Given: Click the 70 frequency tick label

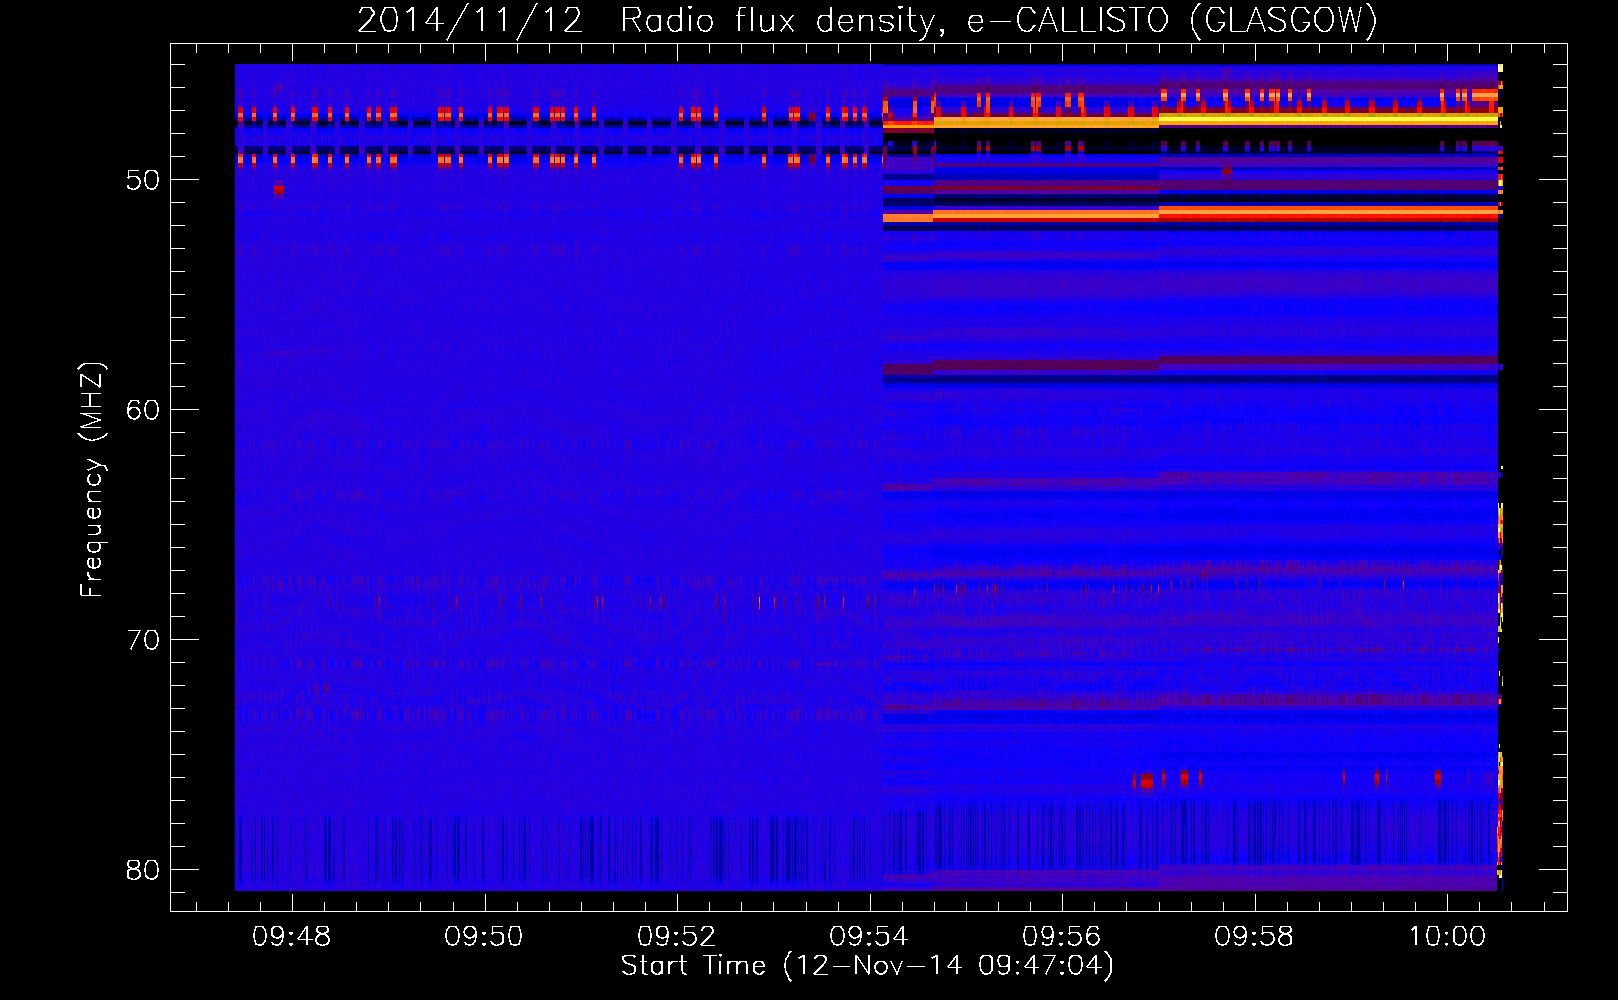Looking at the screenshot, I should (x=143, y=640).
